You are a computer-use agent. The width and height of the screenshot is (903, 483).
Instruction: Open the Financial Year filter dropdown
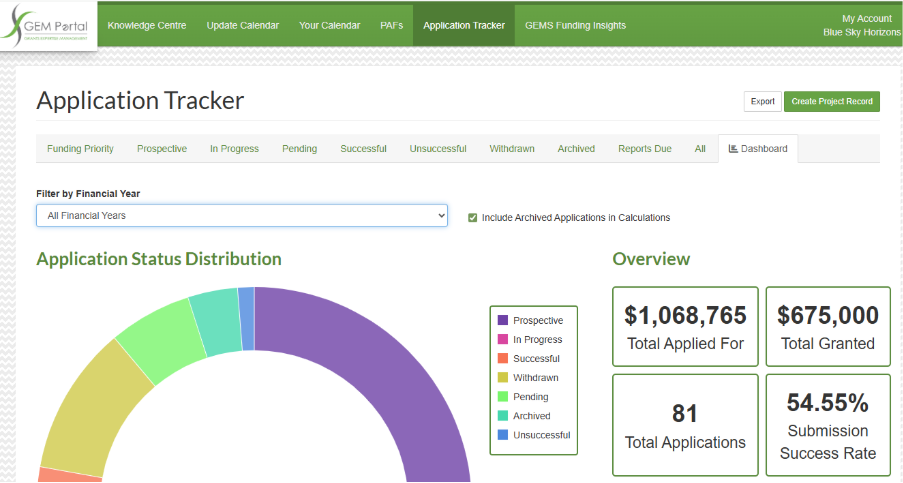coord(241,216)
